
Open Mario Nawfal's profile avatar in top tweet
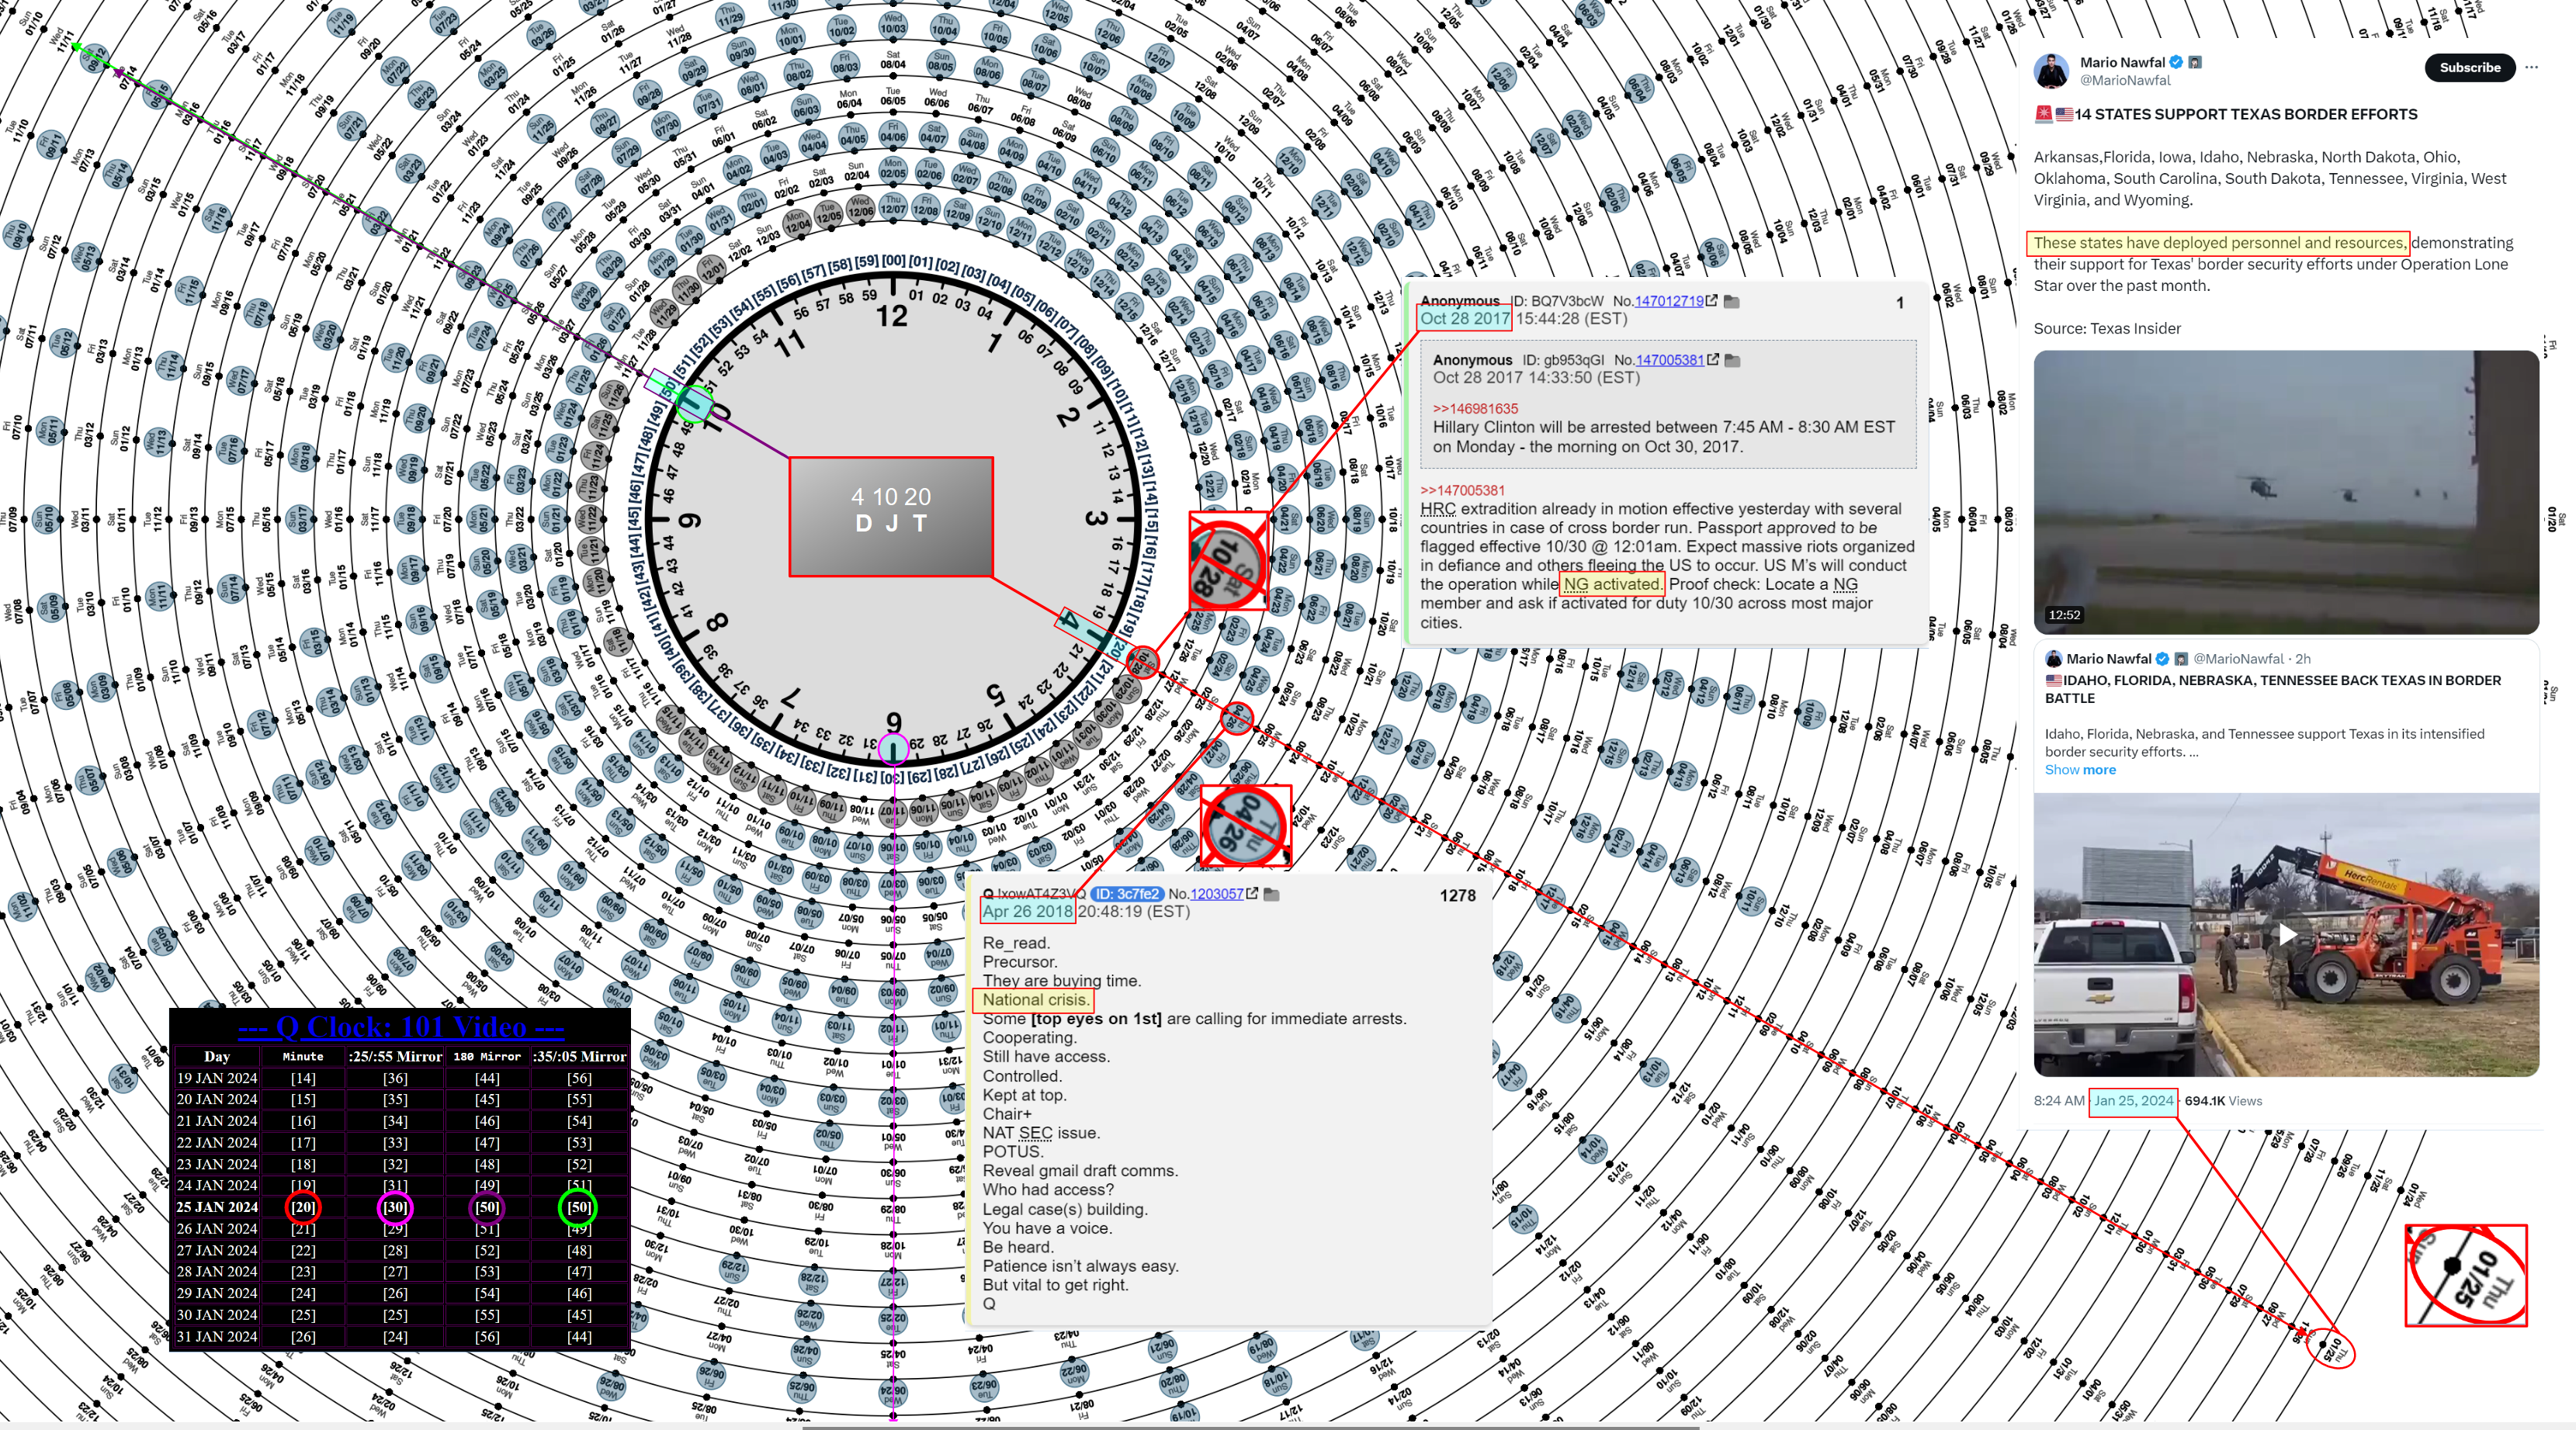[x=2051, y=71]
